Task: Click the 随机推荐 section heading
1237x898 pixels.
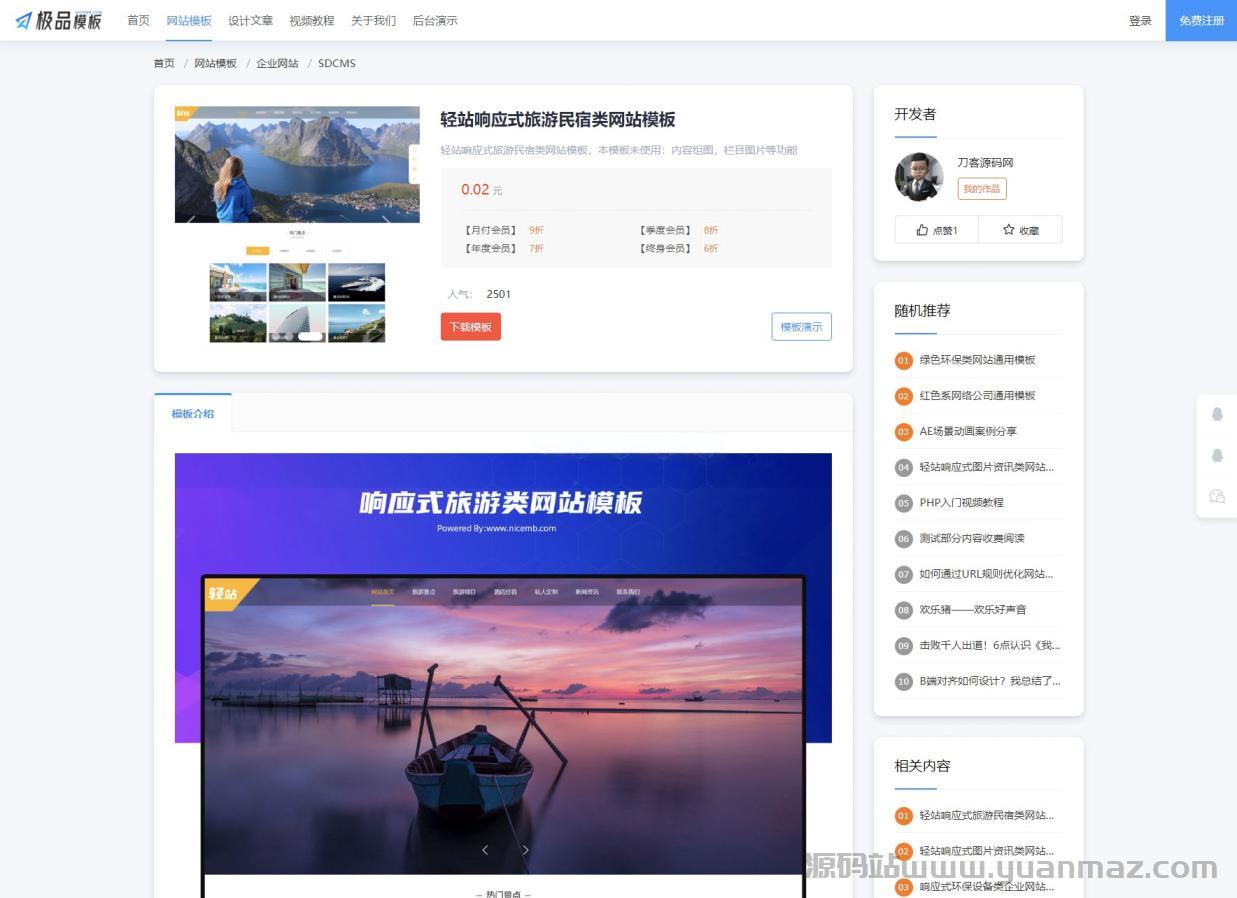Action: point(922,310)
